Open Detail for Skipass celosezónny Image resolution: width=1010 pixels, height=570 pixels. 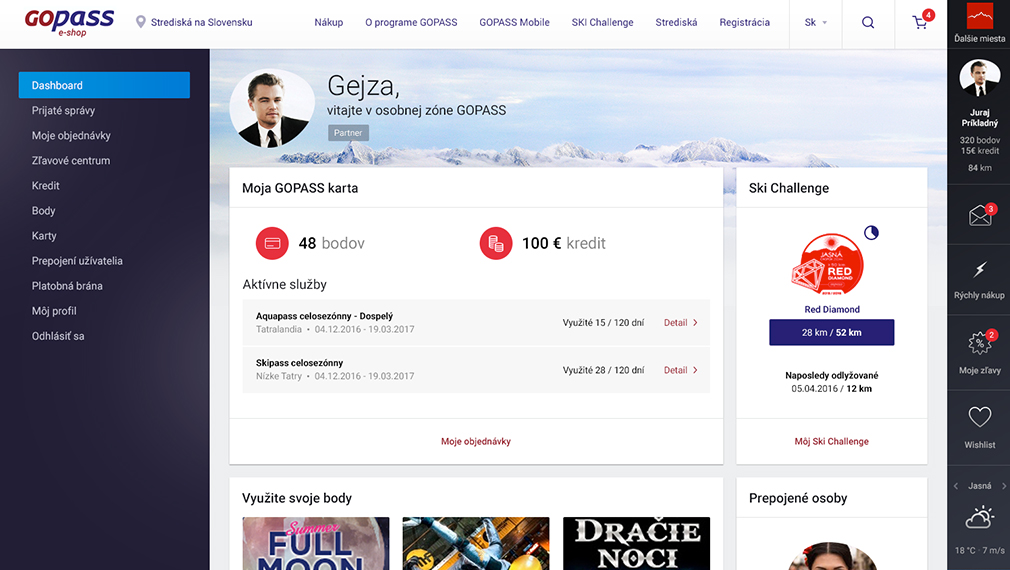[681, 370]
